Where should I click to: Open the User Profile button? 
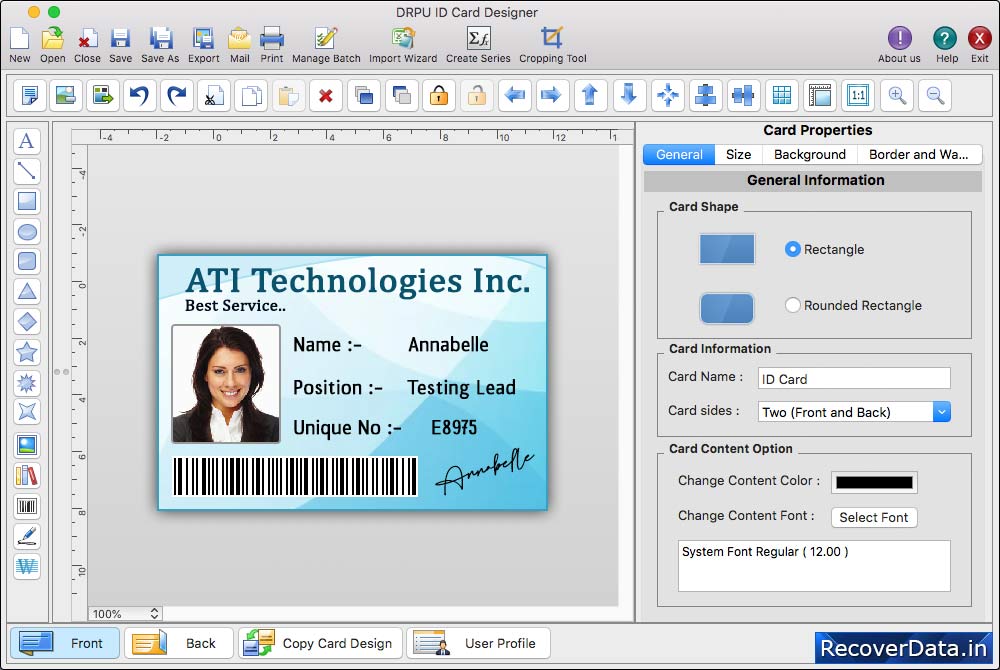[x=478, y=643]
